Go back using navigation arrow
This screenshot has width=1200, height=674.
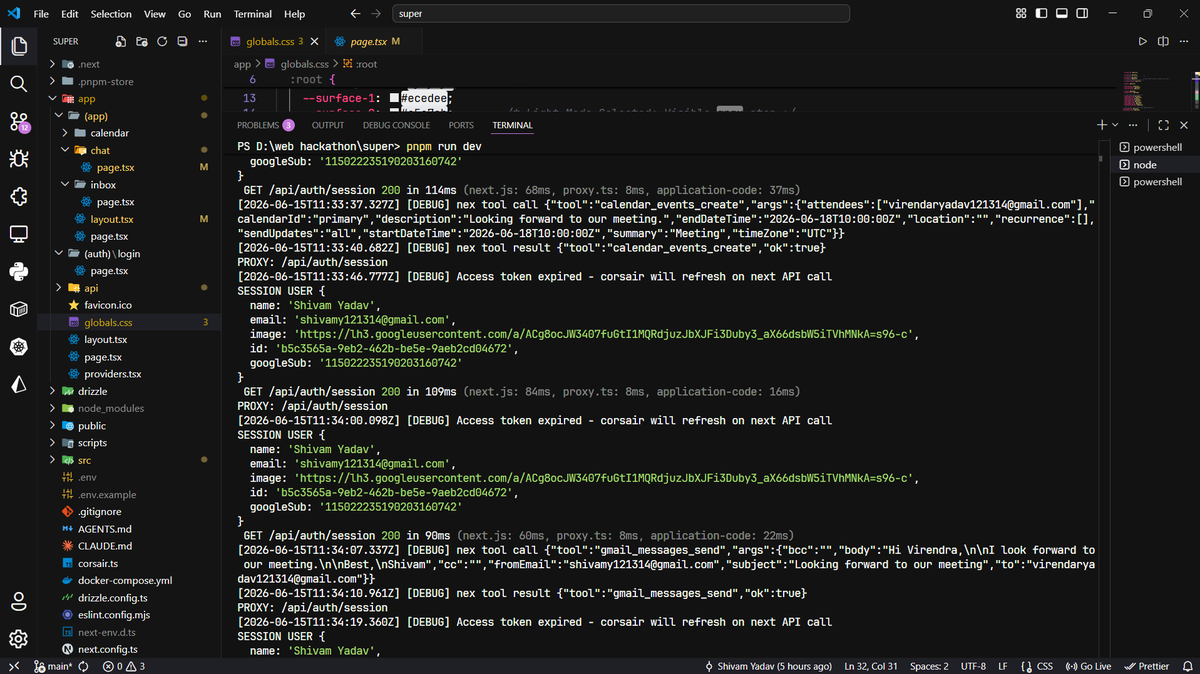coord(355,14)
